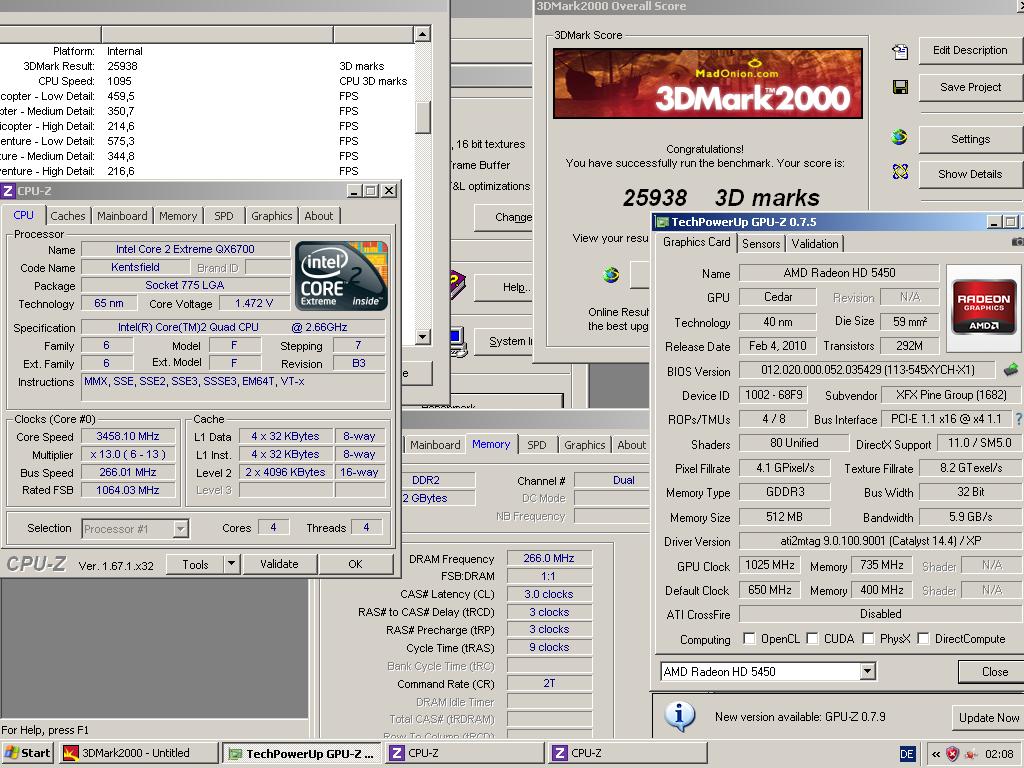Viewport: 1024px width, 768px height.
Task: Click the Driver Version field in GPU-Z
Action: point(881,541)
